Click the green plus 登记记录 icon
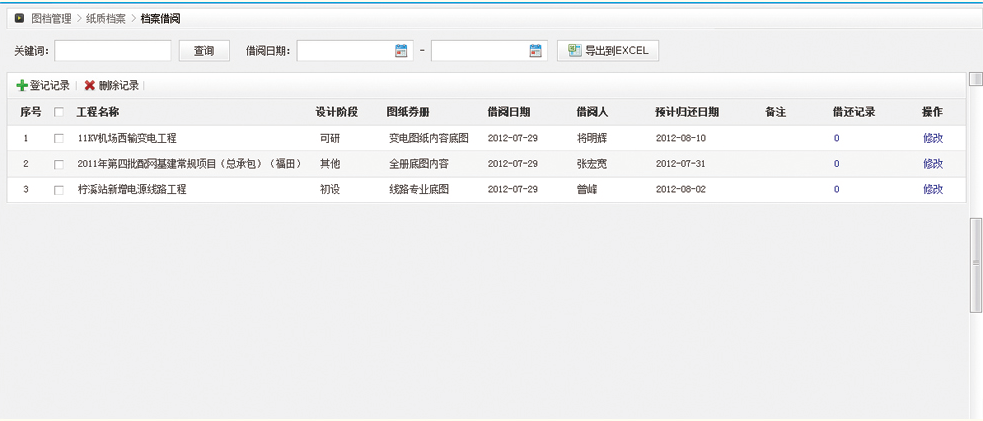This screenshot has width=983, height=421. (x=22, y=86)
